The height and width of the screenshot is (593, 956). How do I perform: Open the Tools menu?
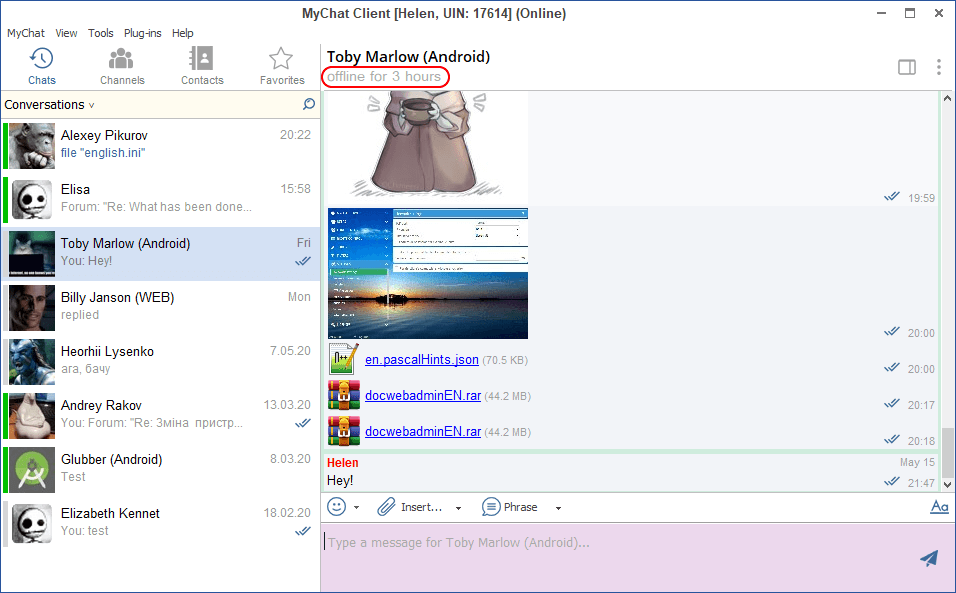pos(100,33)
